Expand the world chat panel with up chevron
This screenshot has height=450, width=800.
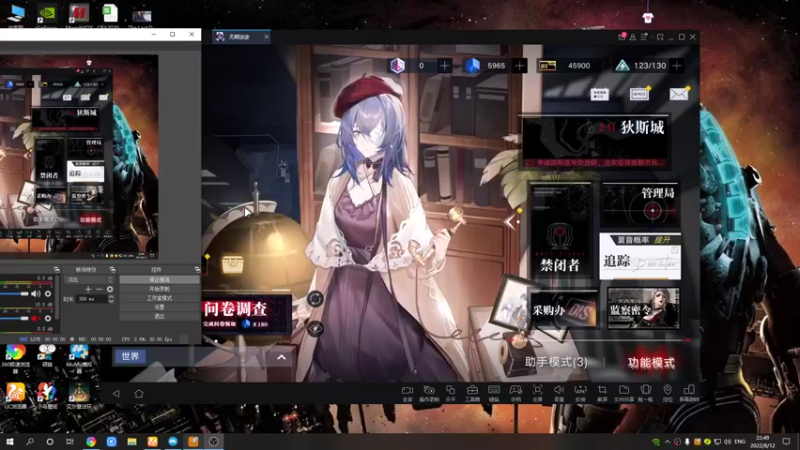click(281, 357)
